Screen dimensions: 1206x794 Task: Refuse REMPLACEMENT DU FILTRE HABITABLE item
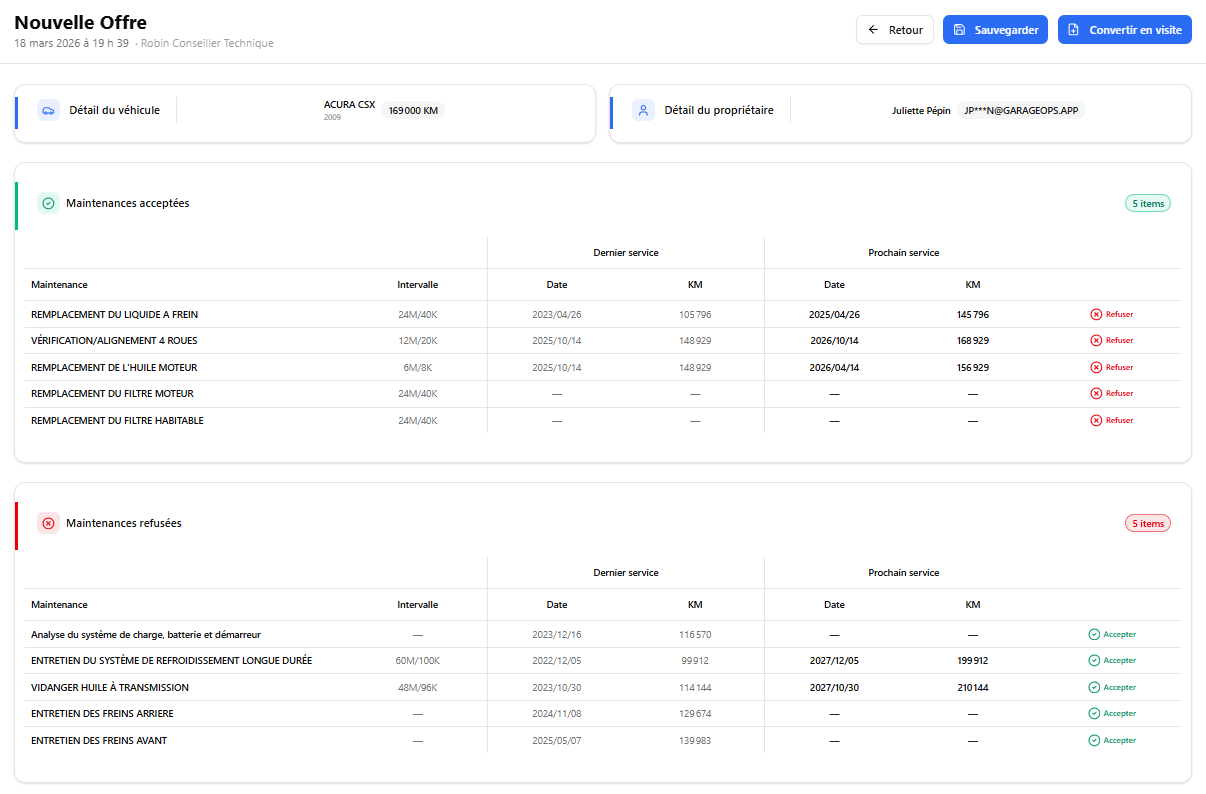click(1112, 420)
